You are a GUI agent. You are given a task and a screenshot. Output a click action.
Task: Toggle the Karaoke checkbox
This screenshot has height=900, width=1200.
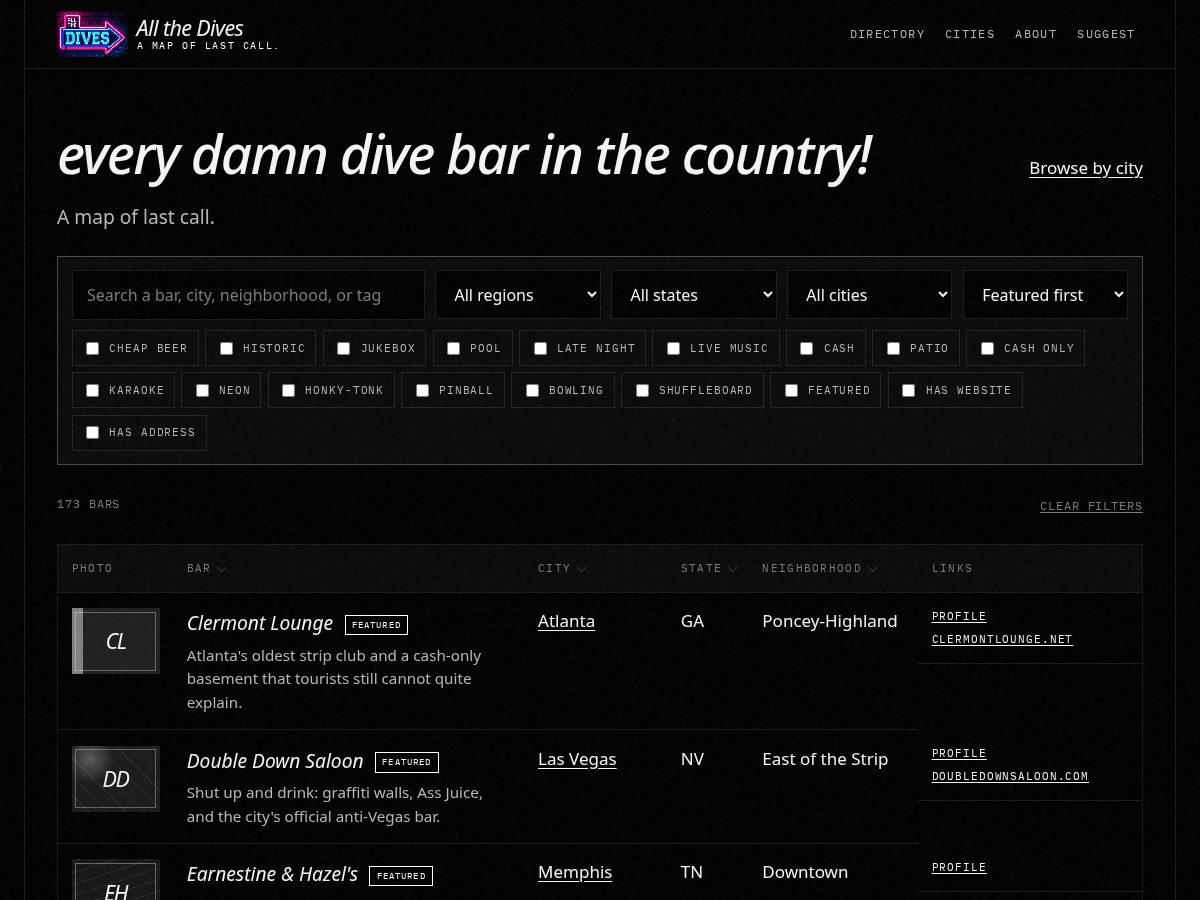92,390
